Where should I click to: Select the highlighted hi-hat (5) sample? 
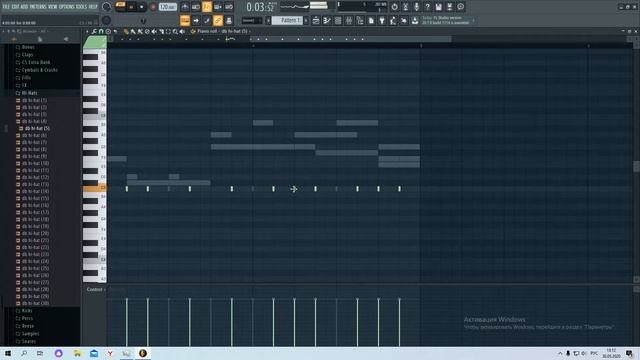tap(37, 128)
